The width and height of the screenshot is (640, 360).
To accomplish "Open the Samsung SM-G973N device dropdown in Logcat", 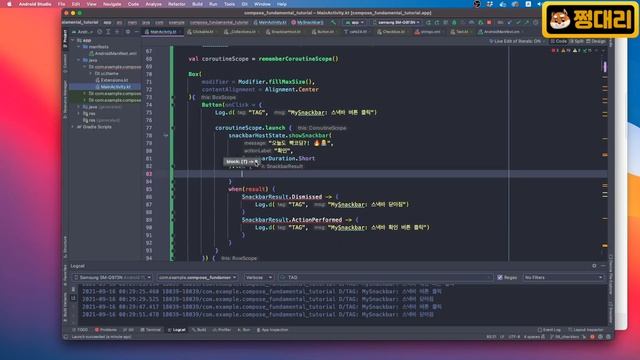I will point(112,277).
